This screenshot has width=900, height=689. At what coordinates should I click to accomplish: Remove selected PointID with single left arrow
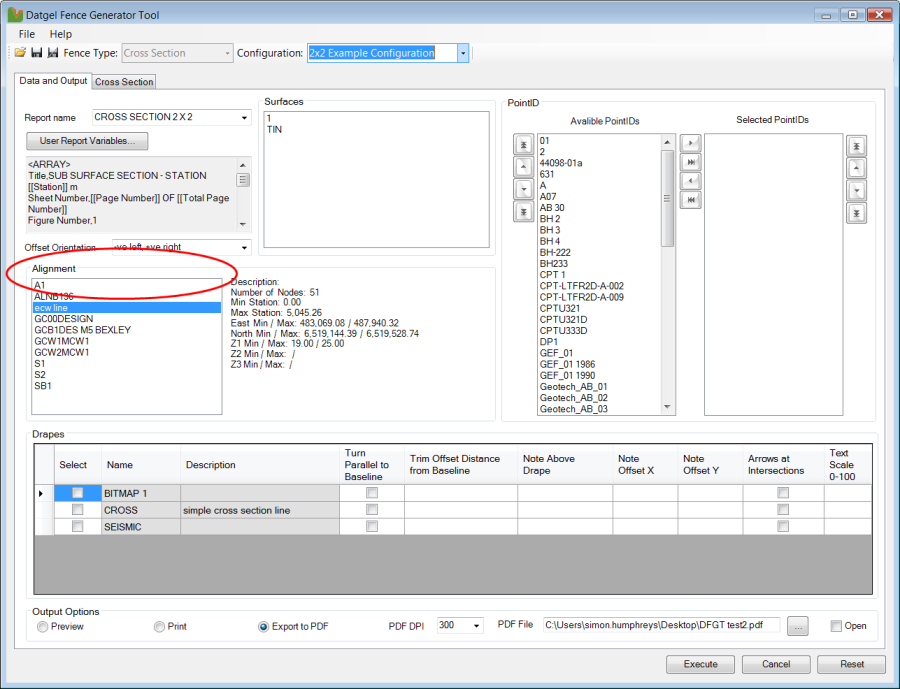point(690,181)
